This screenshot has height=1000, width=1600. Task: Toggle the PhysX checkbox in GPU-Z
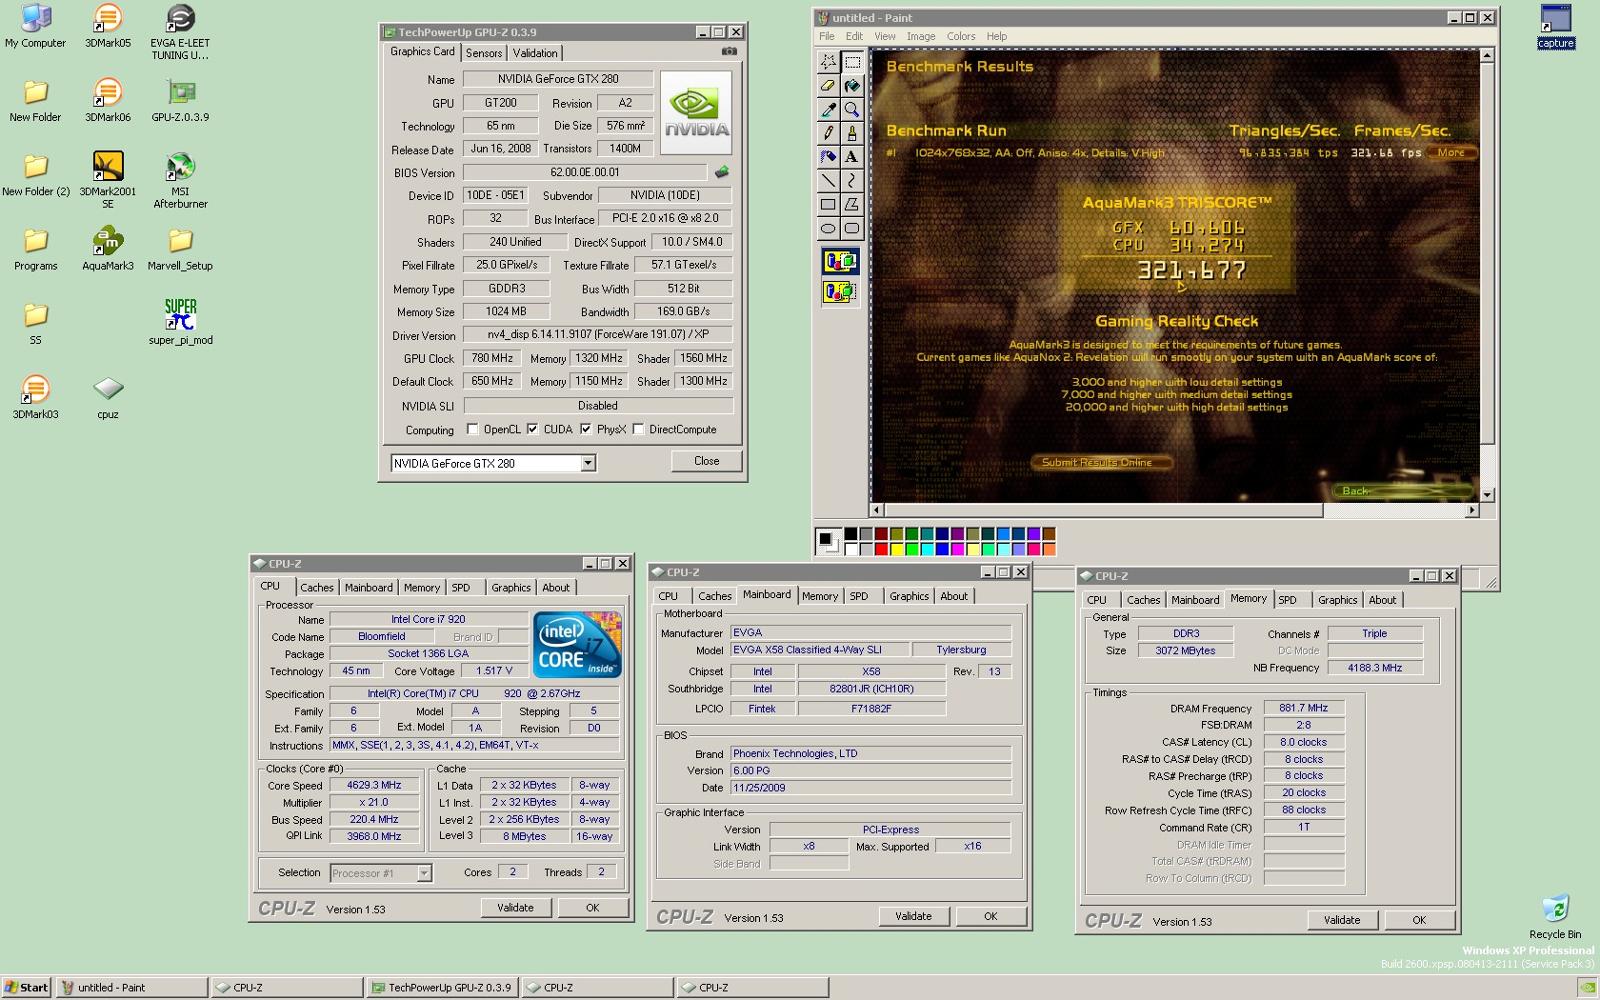pyautogui.click(x=586, y=429)
